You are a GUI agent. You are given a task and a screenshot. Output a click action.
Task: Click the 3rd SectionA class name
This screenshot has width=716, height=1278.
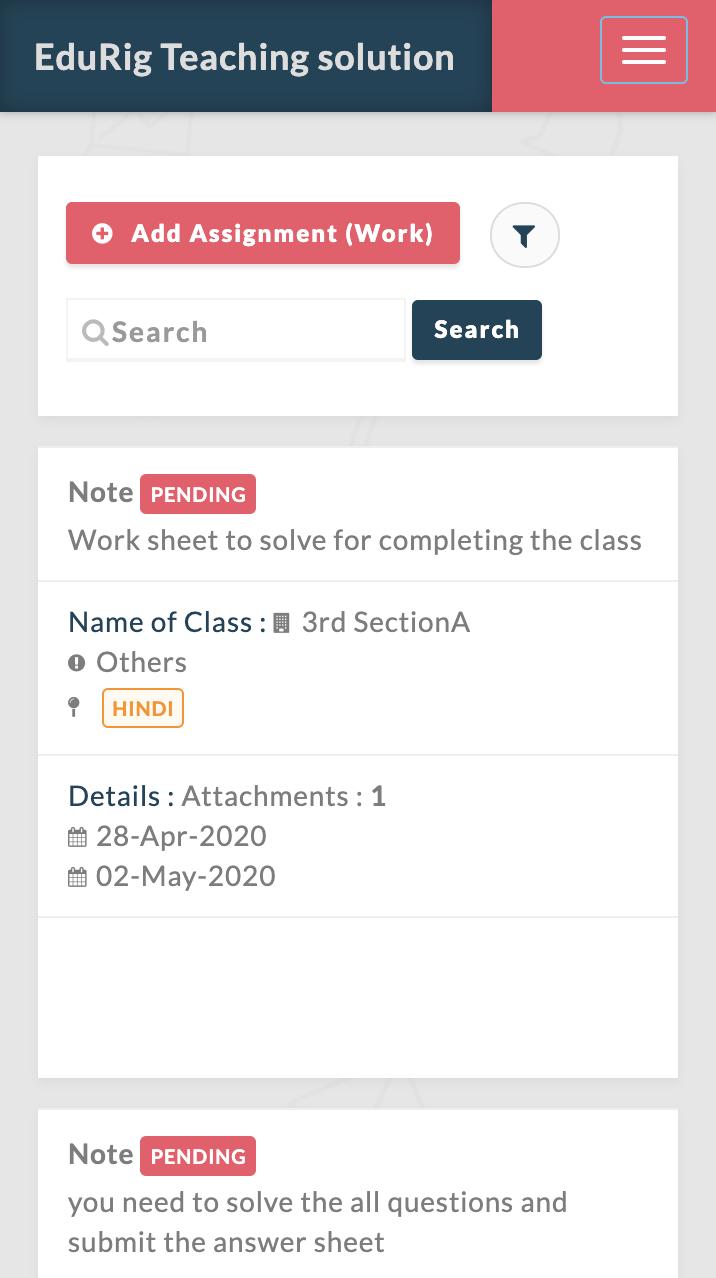pos(386,622)
